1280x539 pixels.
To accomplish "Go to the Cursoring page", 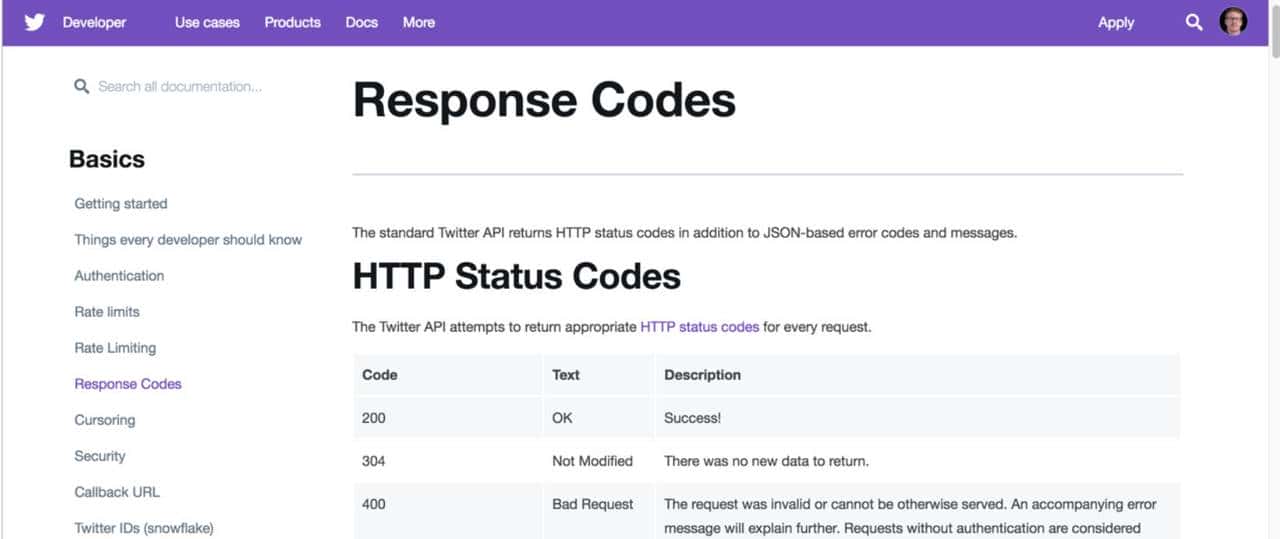I will (x=104, y=420).
